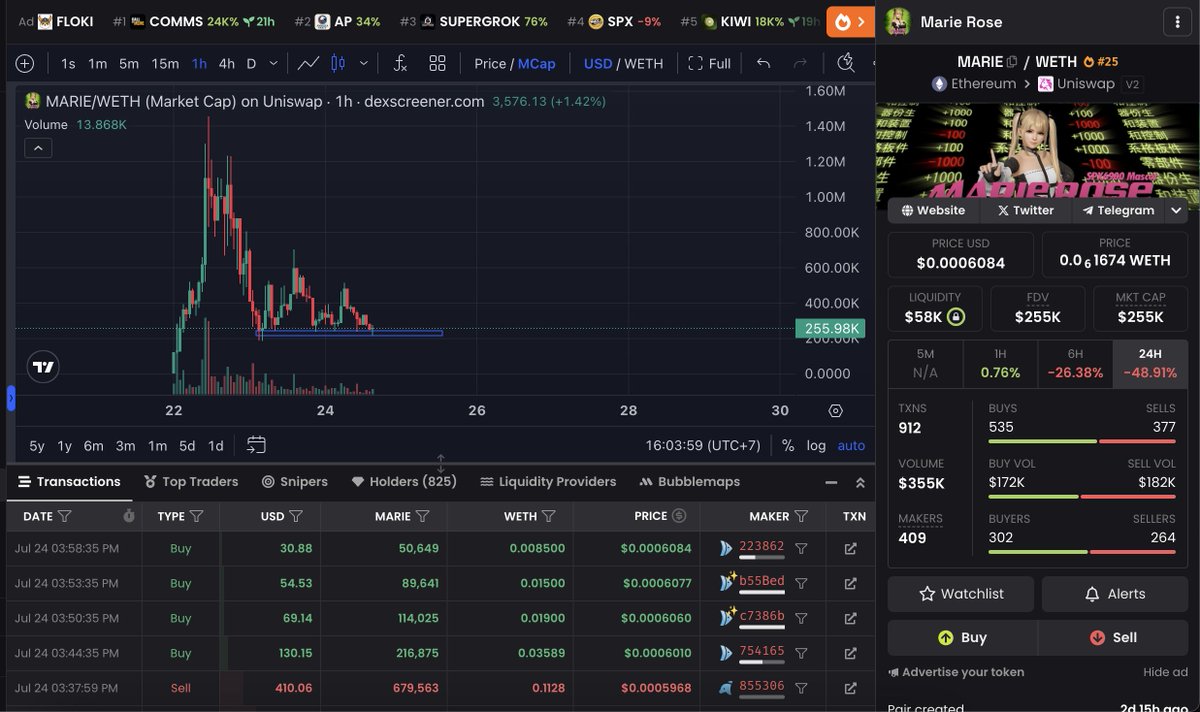Filter transactions by maker column
Viewport: 1200px width, 712px height.
801,516
